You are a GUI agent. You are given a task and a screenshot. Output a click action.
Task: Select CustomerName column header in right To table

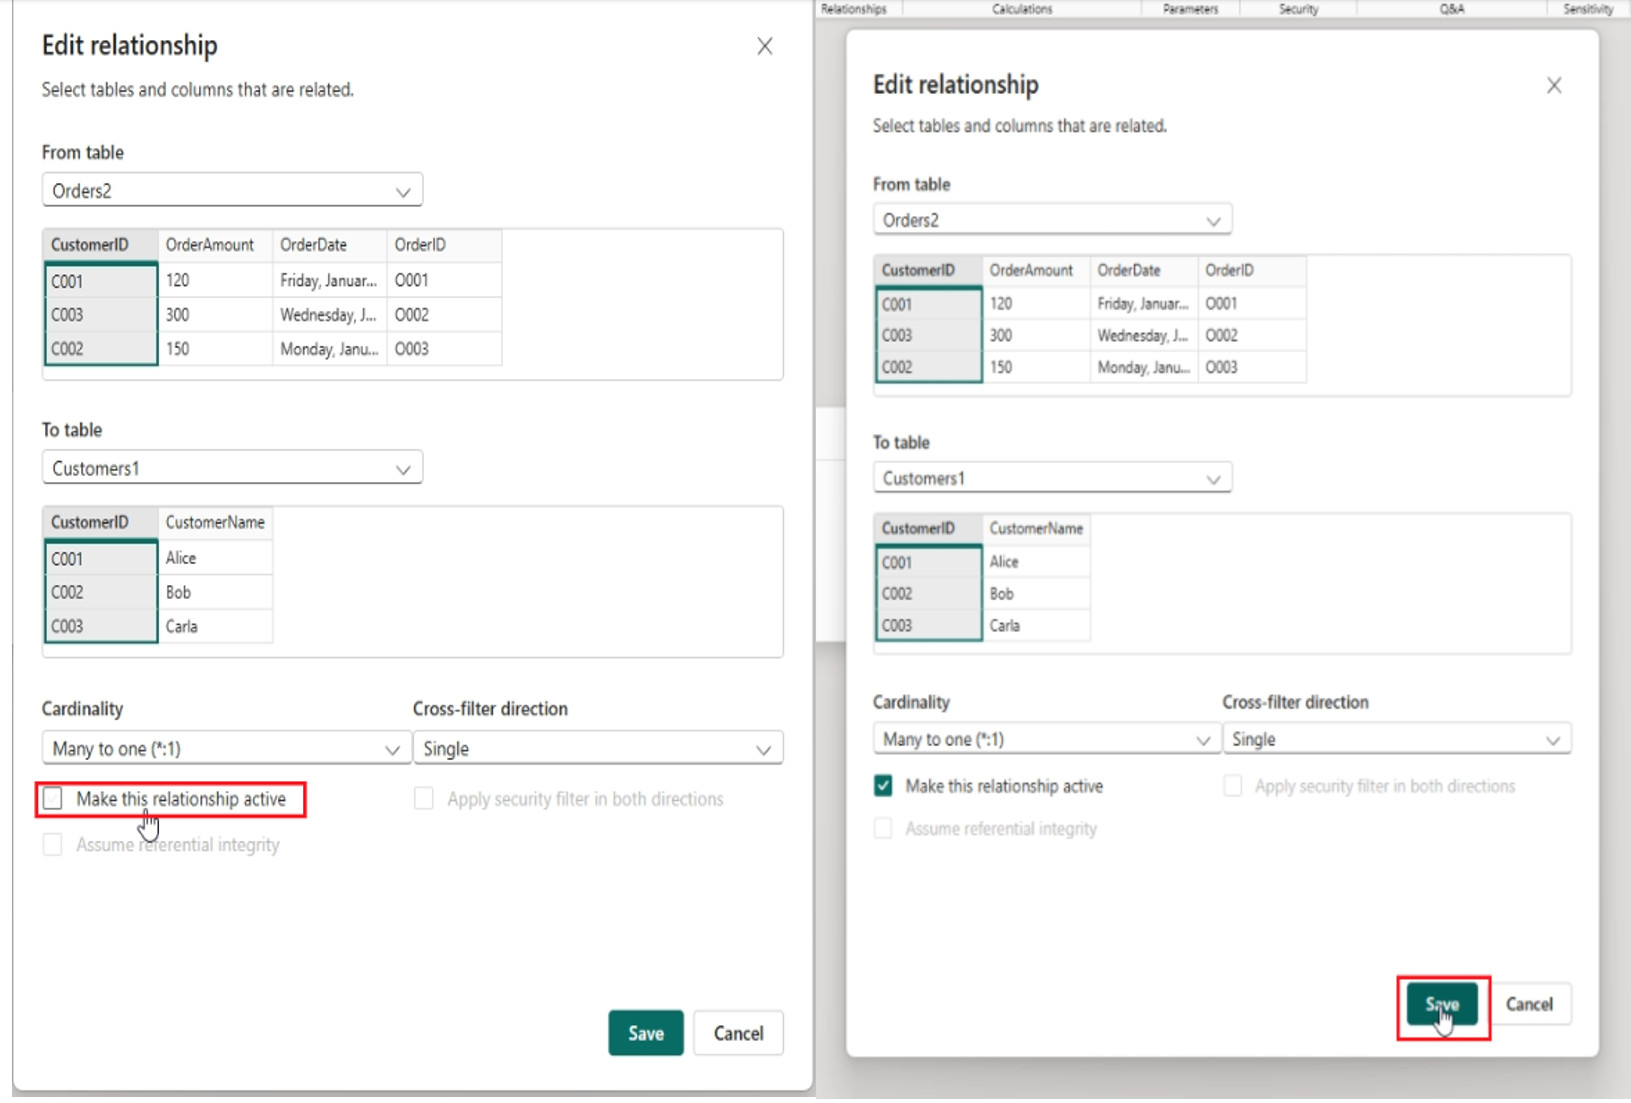click(1036, 528)
